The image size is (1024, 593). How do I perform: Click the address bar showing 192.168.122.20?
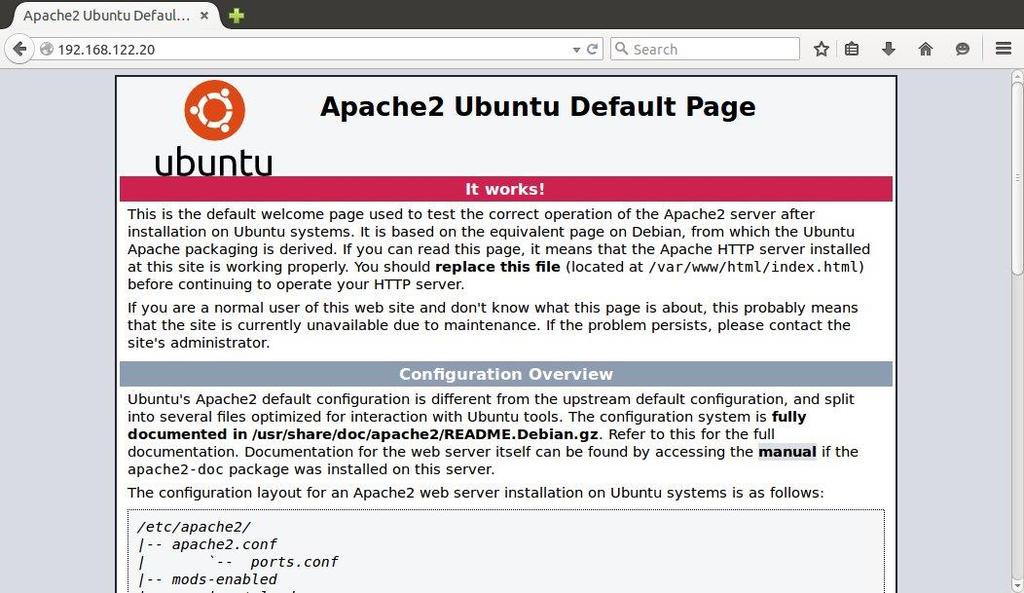click(x=307, y=49)
